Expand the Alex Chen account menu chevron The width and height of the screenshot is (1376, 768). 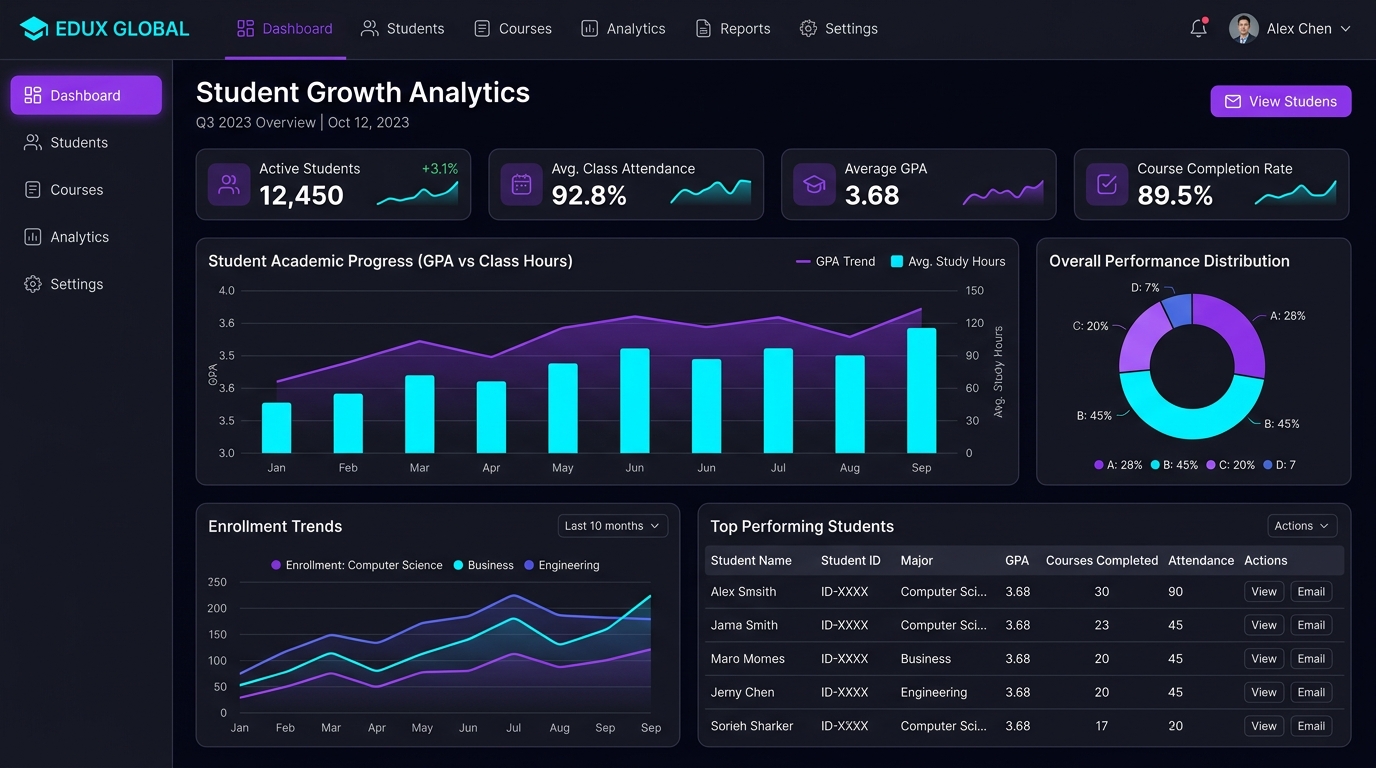(1345, 29)
